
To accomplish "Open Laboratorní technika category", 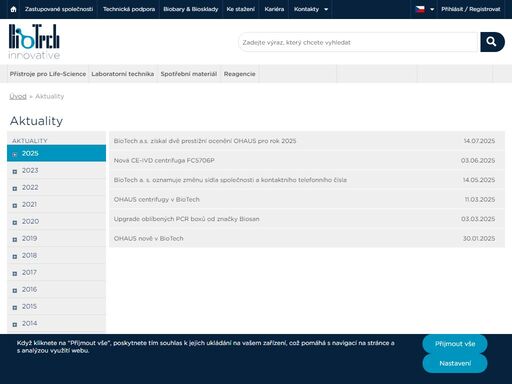I will [123, 74].
